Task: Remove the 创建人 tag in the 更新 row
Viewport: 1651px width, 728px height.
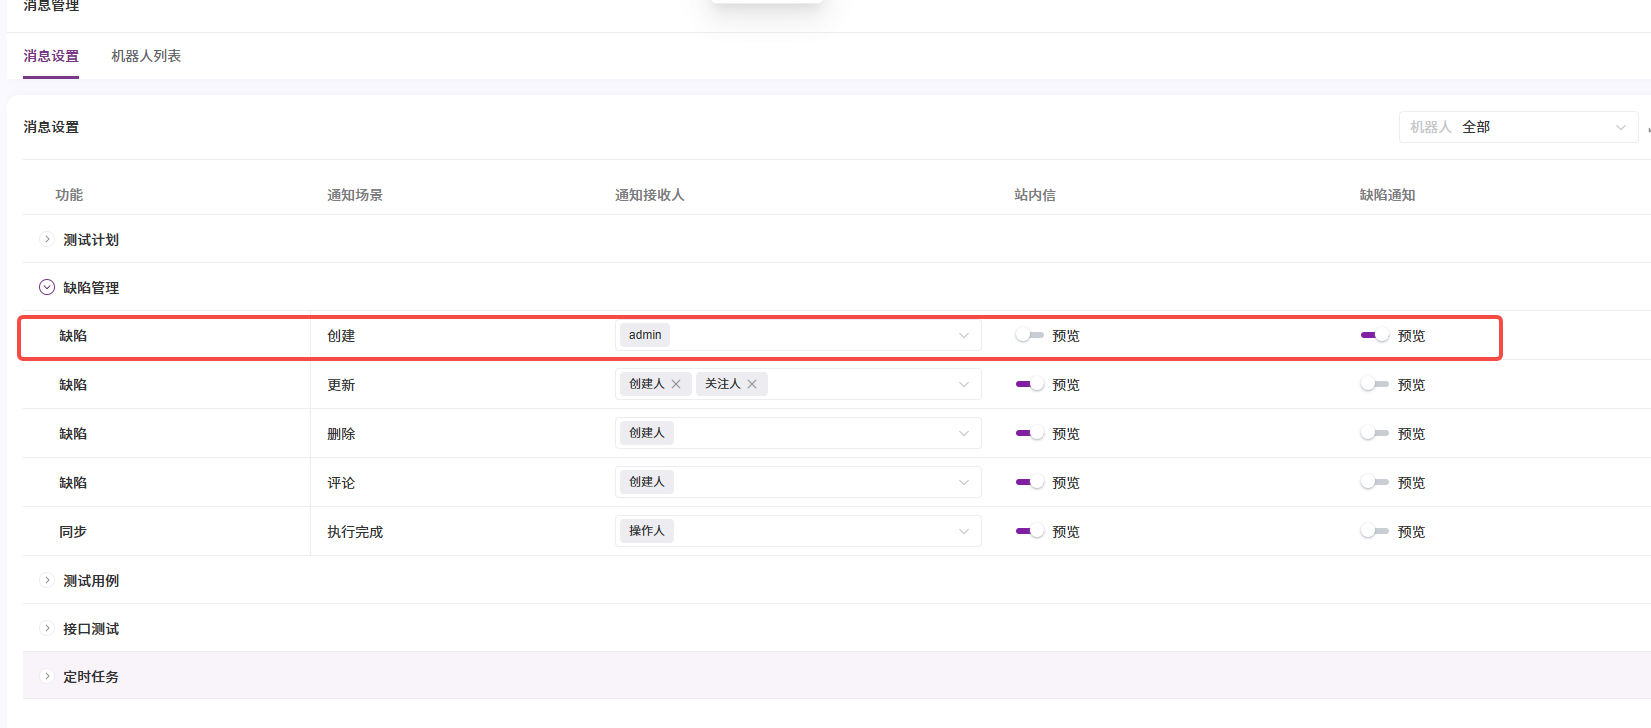Action: [x=676, y=384]
